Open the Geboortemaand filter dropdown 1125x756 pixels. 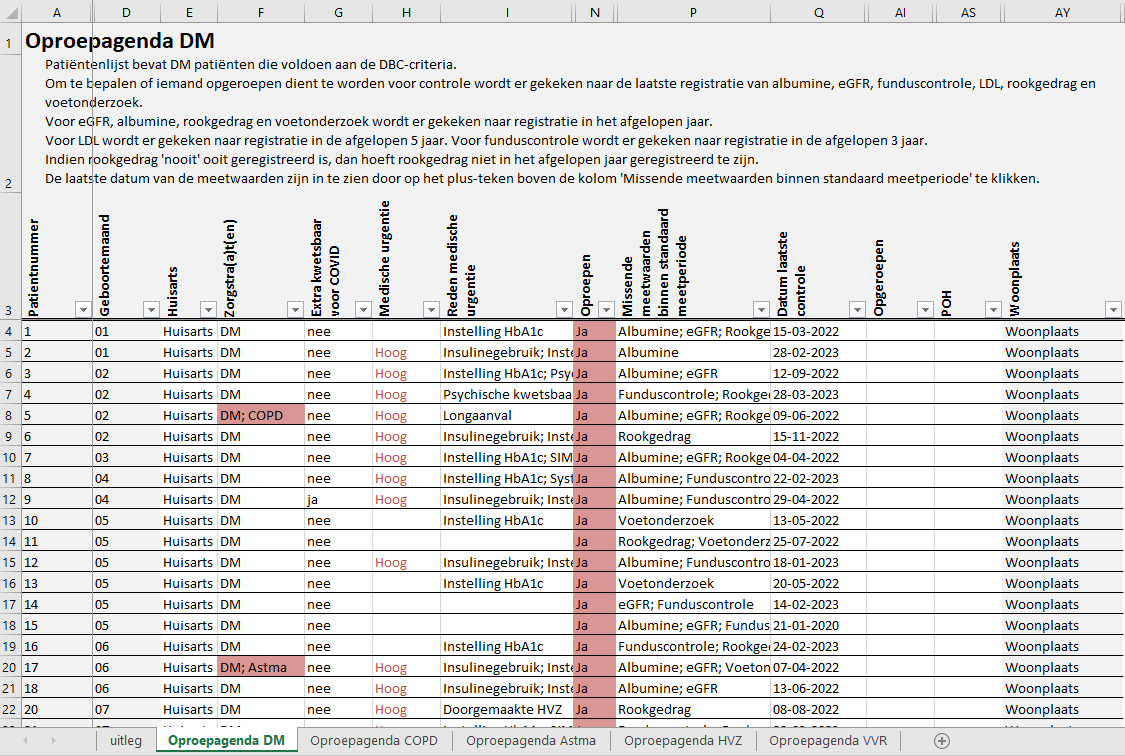click(151, 310)
